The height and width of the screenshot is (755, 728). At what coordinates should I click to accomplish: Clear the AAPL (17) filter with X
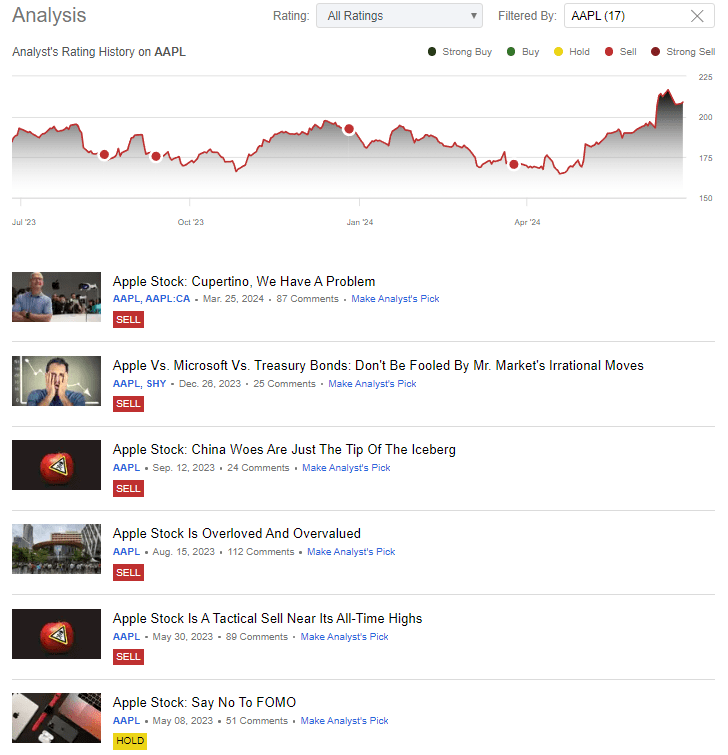coord(697,16)
